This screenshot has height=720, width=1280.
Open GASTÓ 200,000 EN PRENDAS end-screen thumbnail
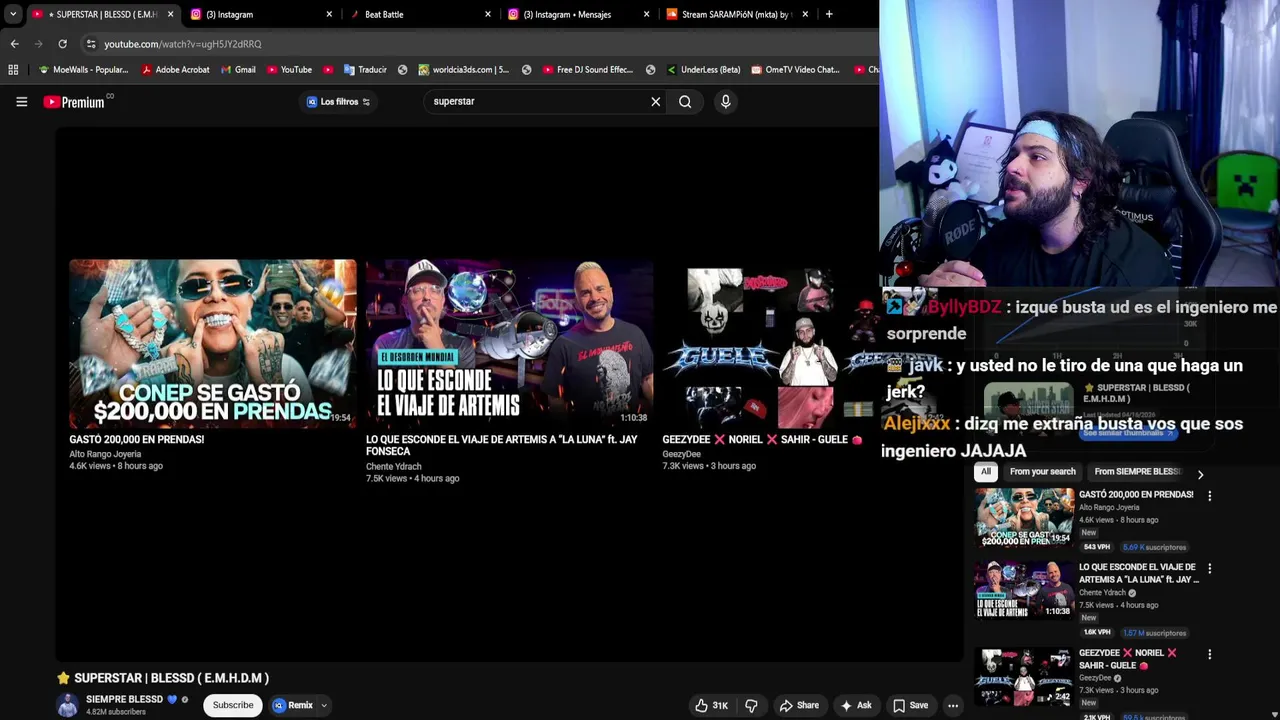212,344
